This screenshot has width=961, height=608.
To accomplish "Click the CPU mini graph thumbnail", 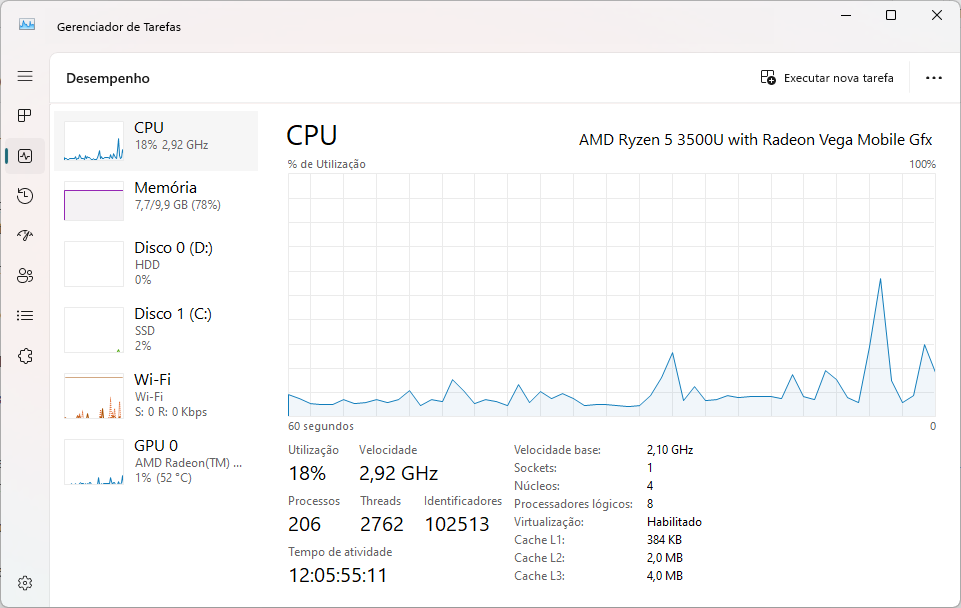I will click(x=94, y=141).
